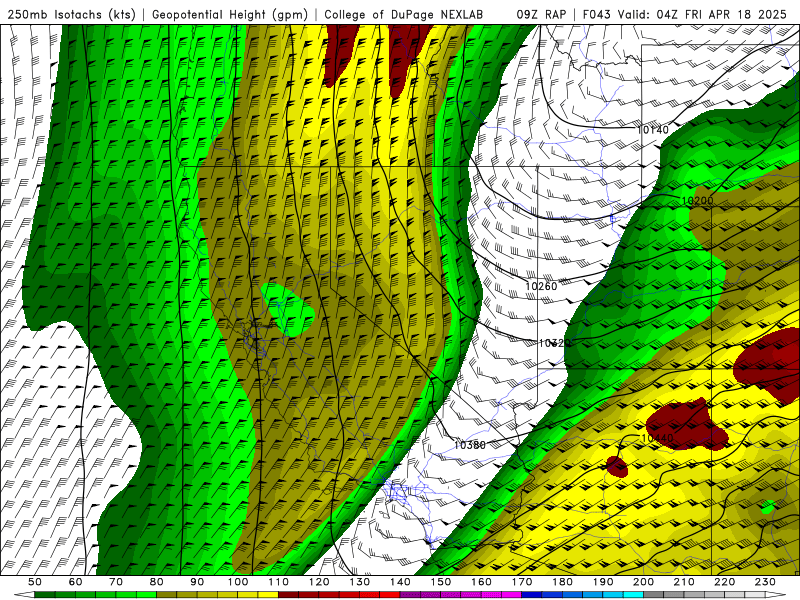
Task: Click the 10320 height contour label
Action: pyautogui.click(x=555, y=343)
